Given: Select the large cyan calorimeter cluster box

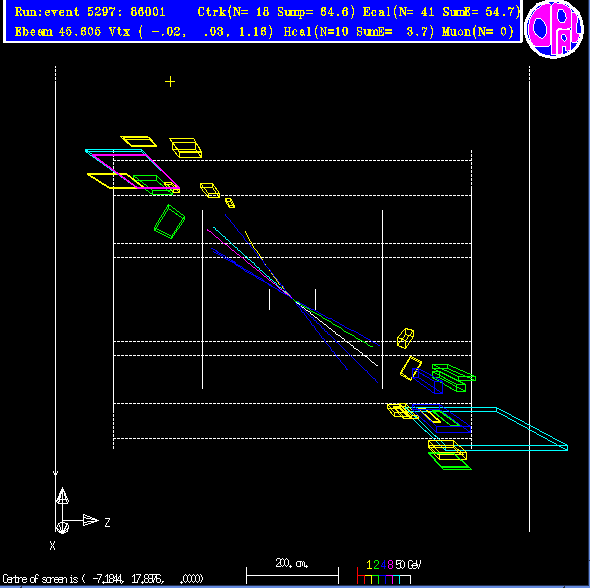Looking at the screenshot, I should tap(489, 427).
